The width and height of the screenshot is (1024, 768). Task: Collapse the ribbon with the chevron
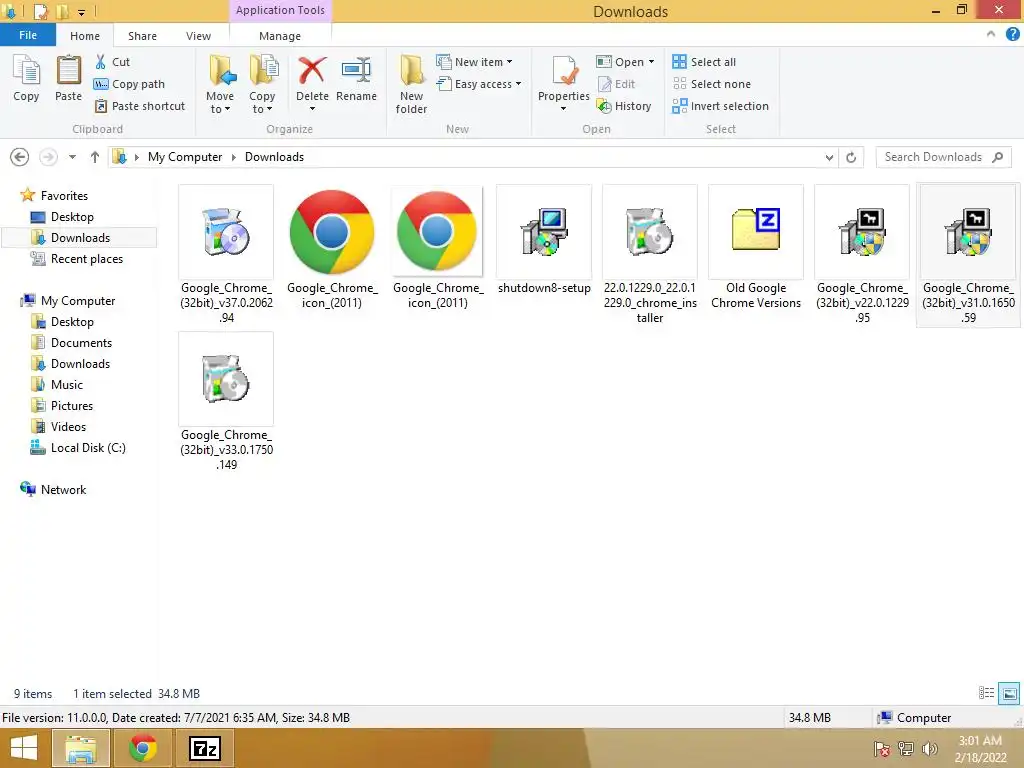[991, 35]
